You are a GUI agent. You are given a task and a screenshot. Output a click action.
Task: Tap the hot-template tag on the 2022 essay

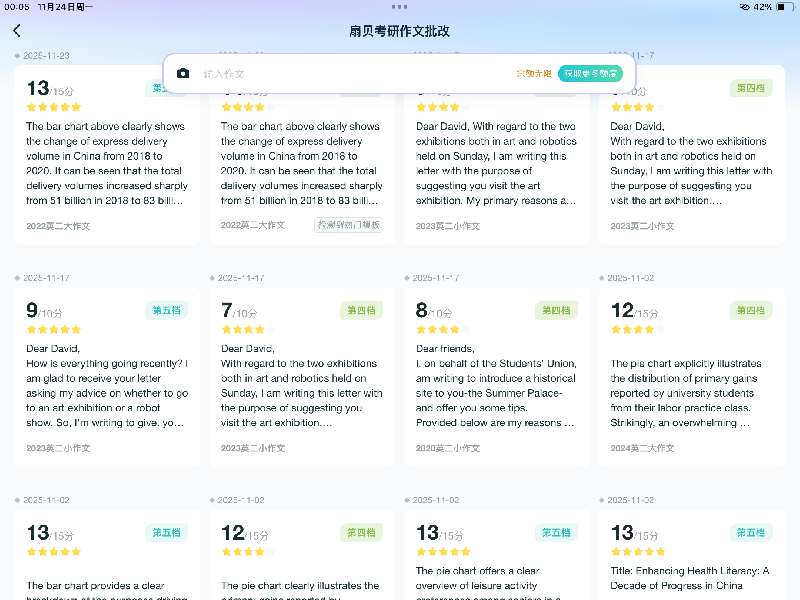348,225
